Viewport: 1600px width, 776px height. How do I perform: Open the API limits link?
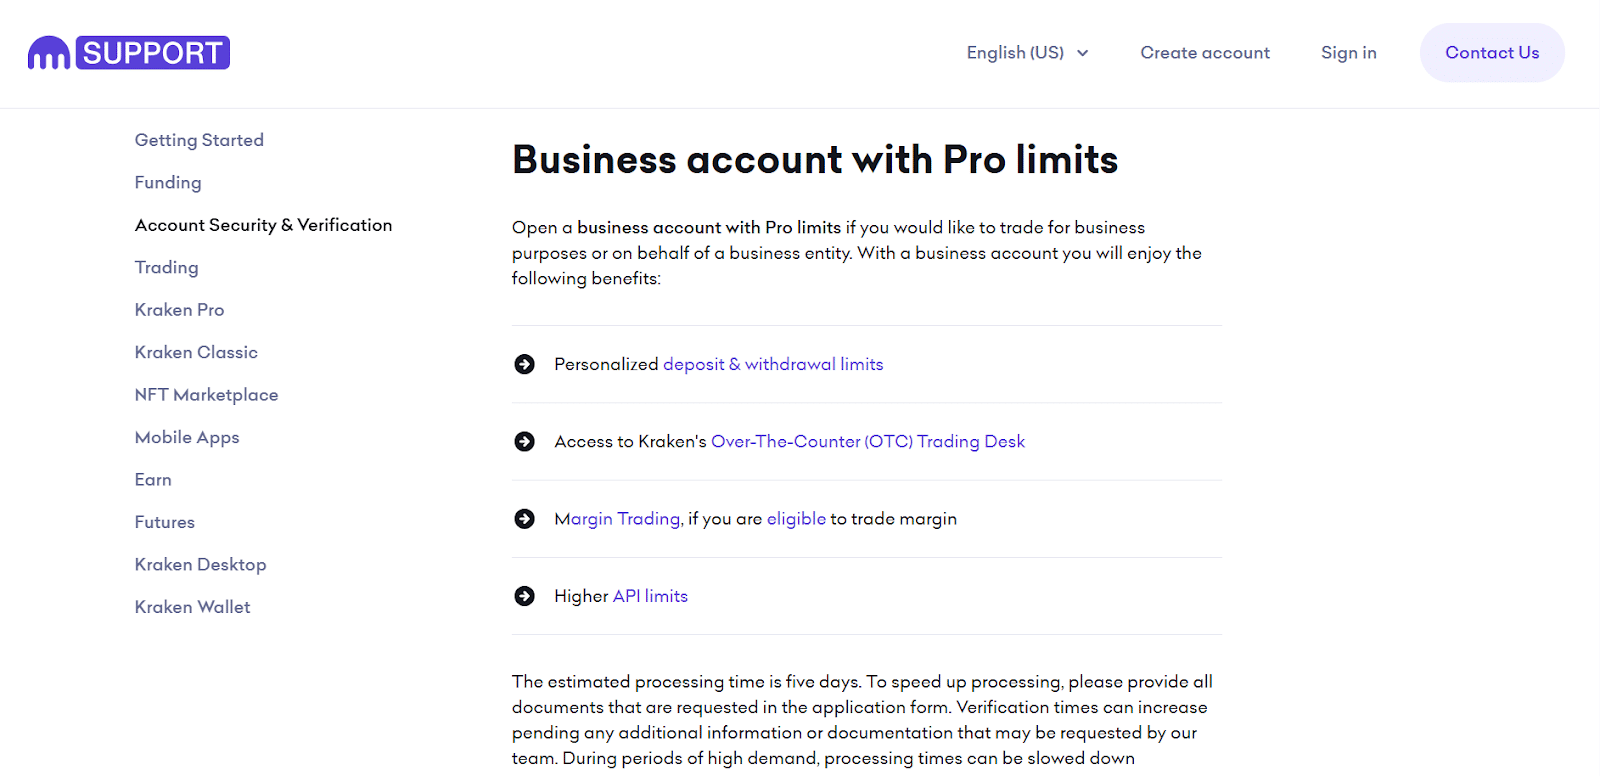pos(650,596)
